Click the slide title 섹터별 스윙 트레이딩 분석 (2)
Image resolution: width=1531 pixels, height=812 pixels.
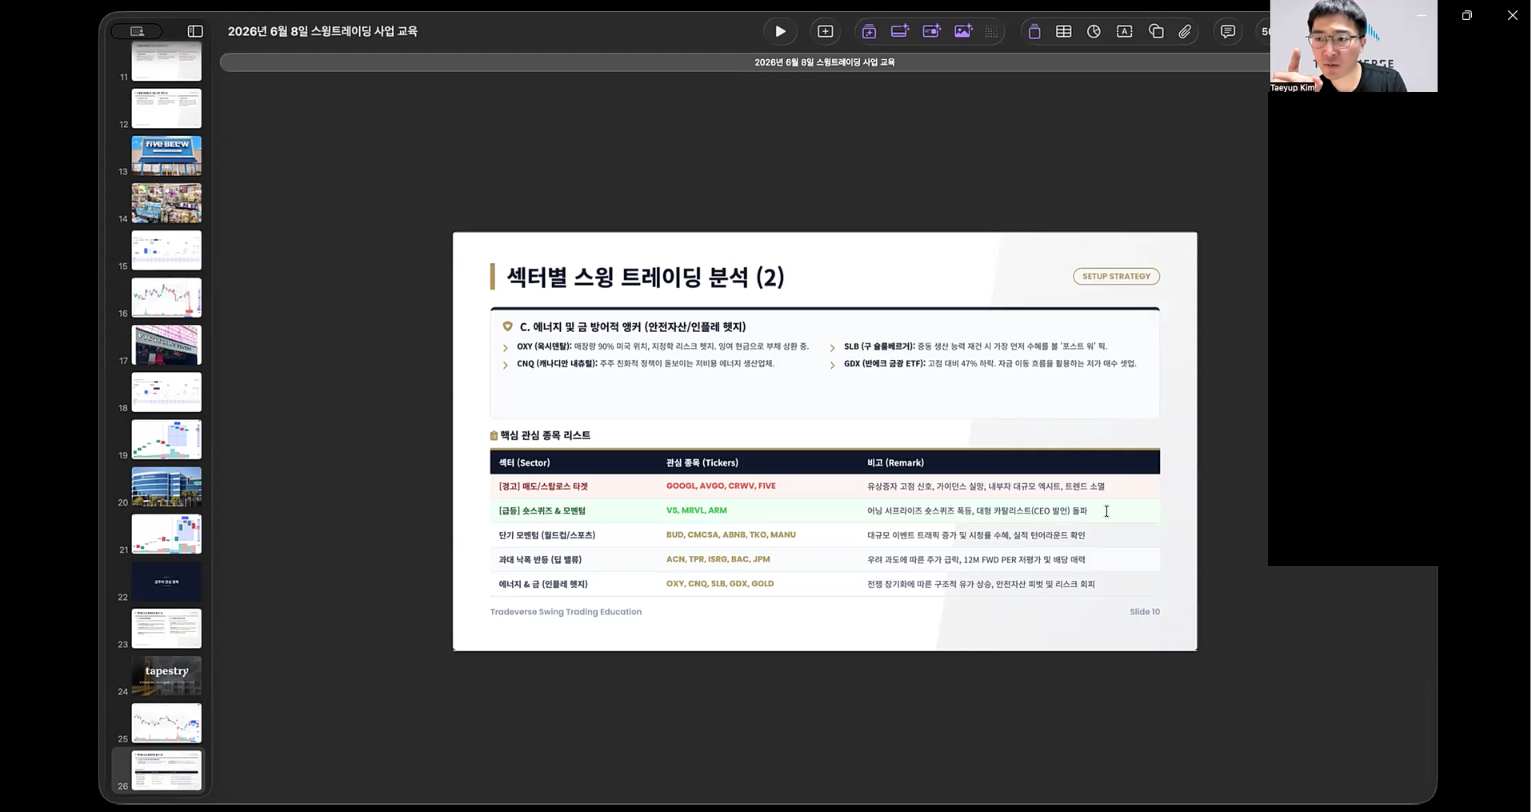[645, 277]
